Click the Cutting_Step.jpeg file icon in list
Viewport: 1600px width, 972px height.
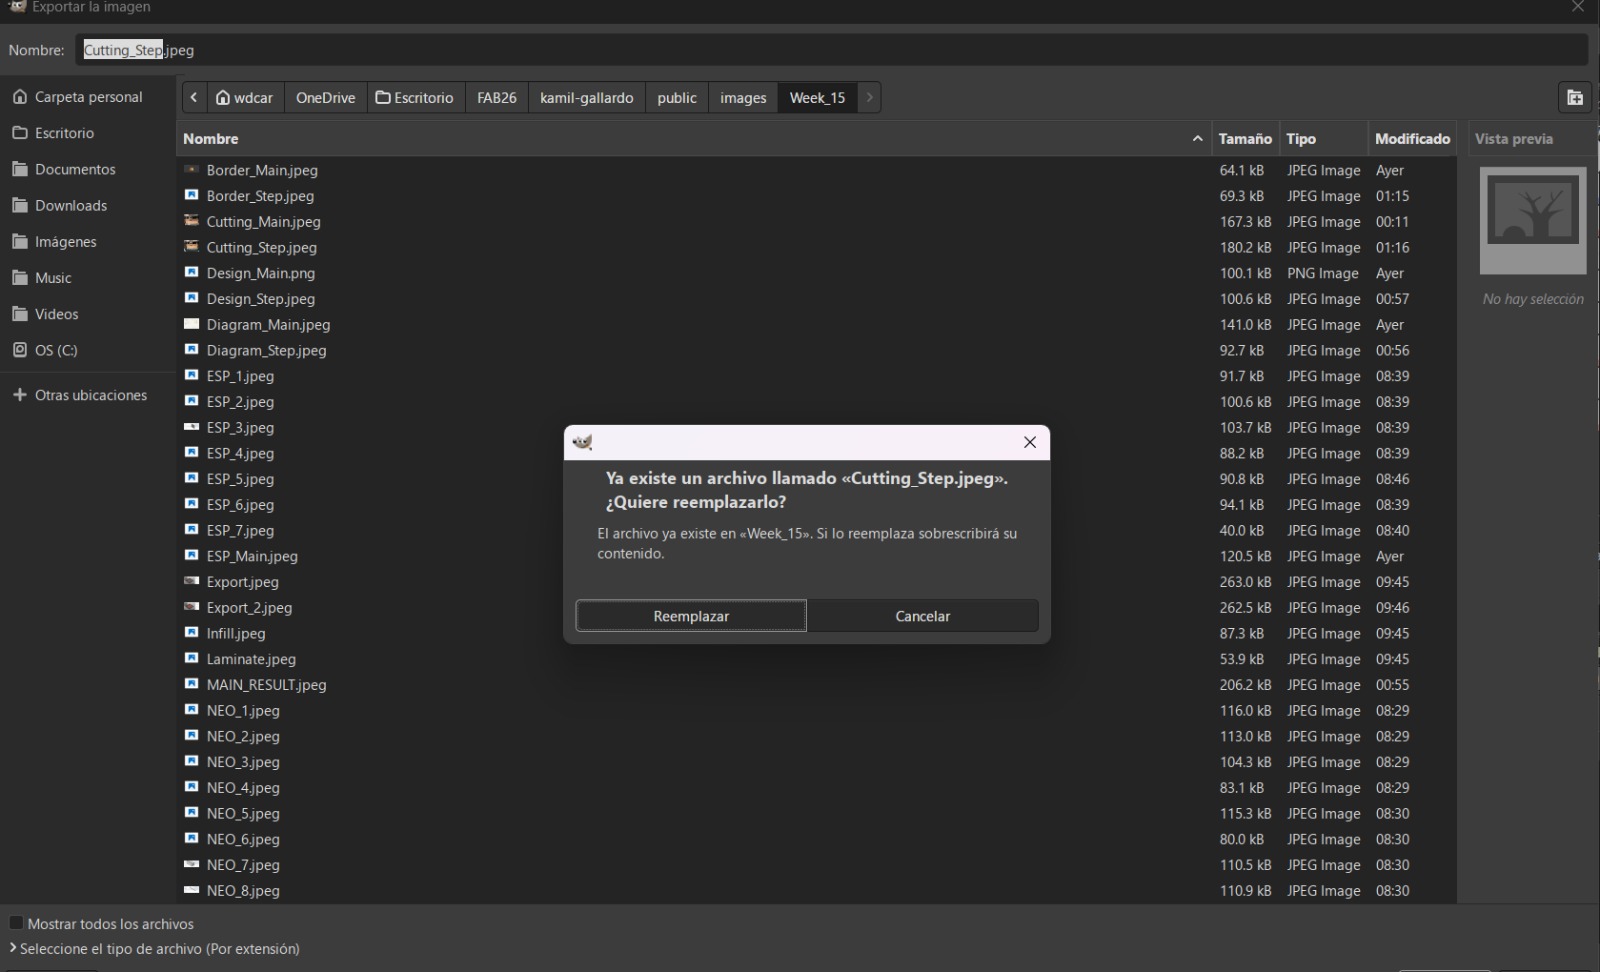click(192, 247)
